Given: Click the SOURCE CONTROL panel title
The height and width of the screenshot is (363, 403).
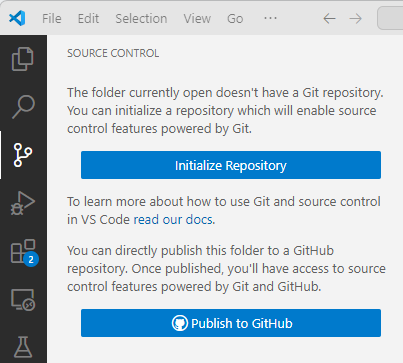Looking at the screenshot, I should tap(113, 53).
